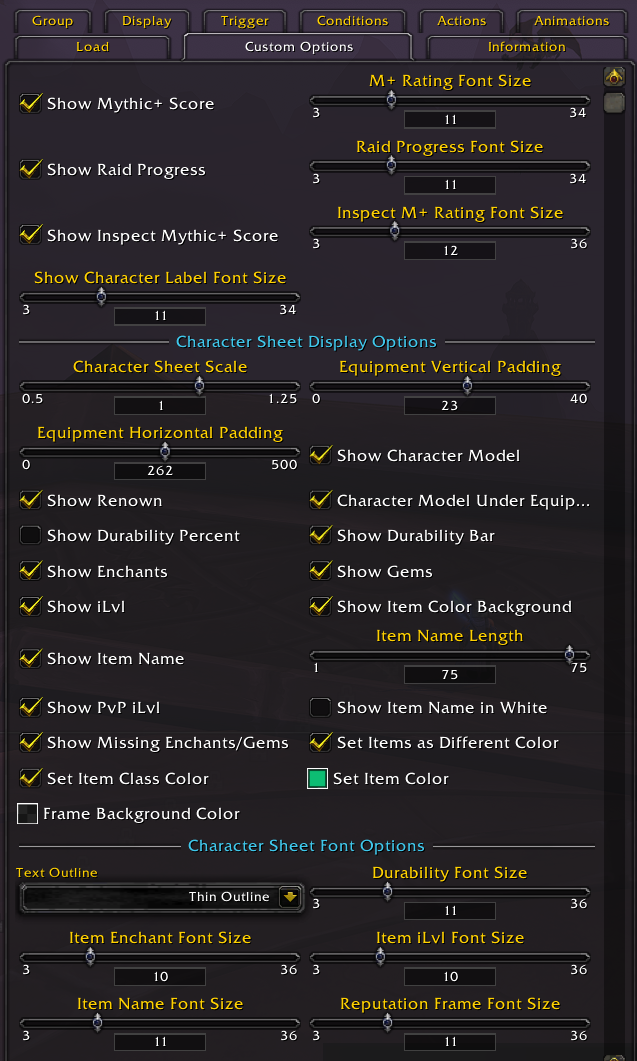The width and height of the screenshot is (637, 1061).
Task: Toggle Show Item Name in White
Action: (x=321, y=708)
